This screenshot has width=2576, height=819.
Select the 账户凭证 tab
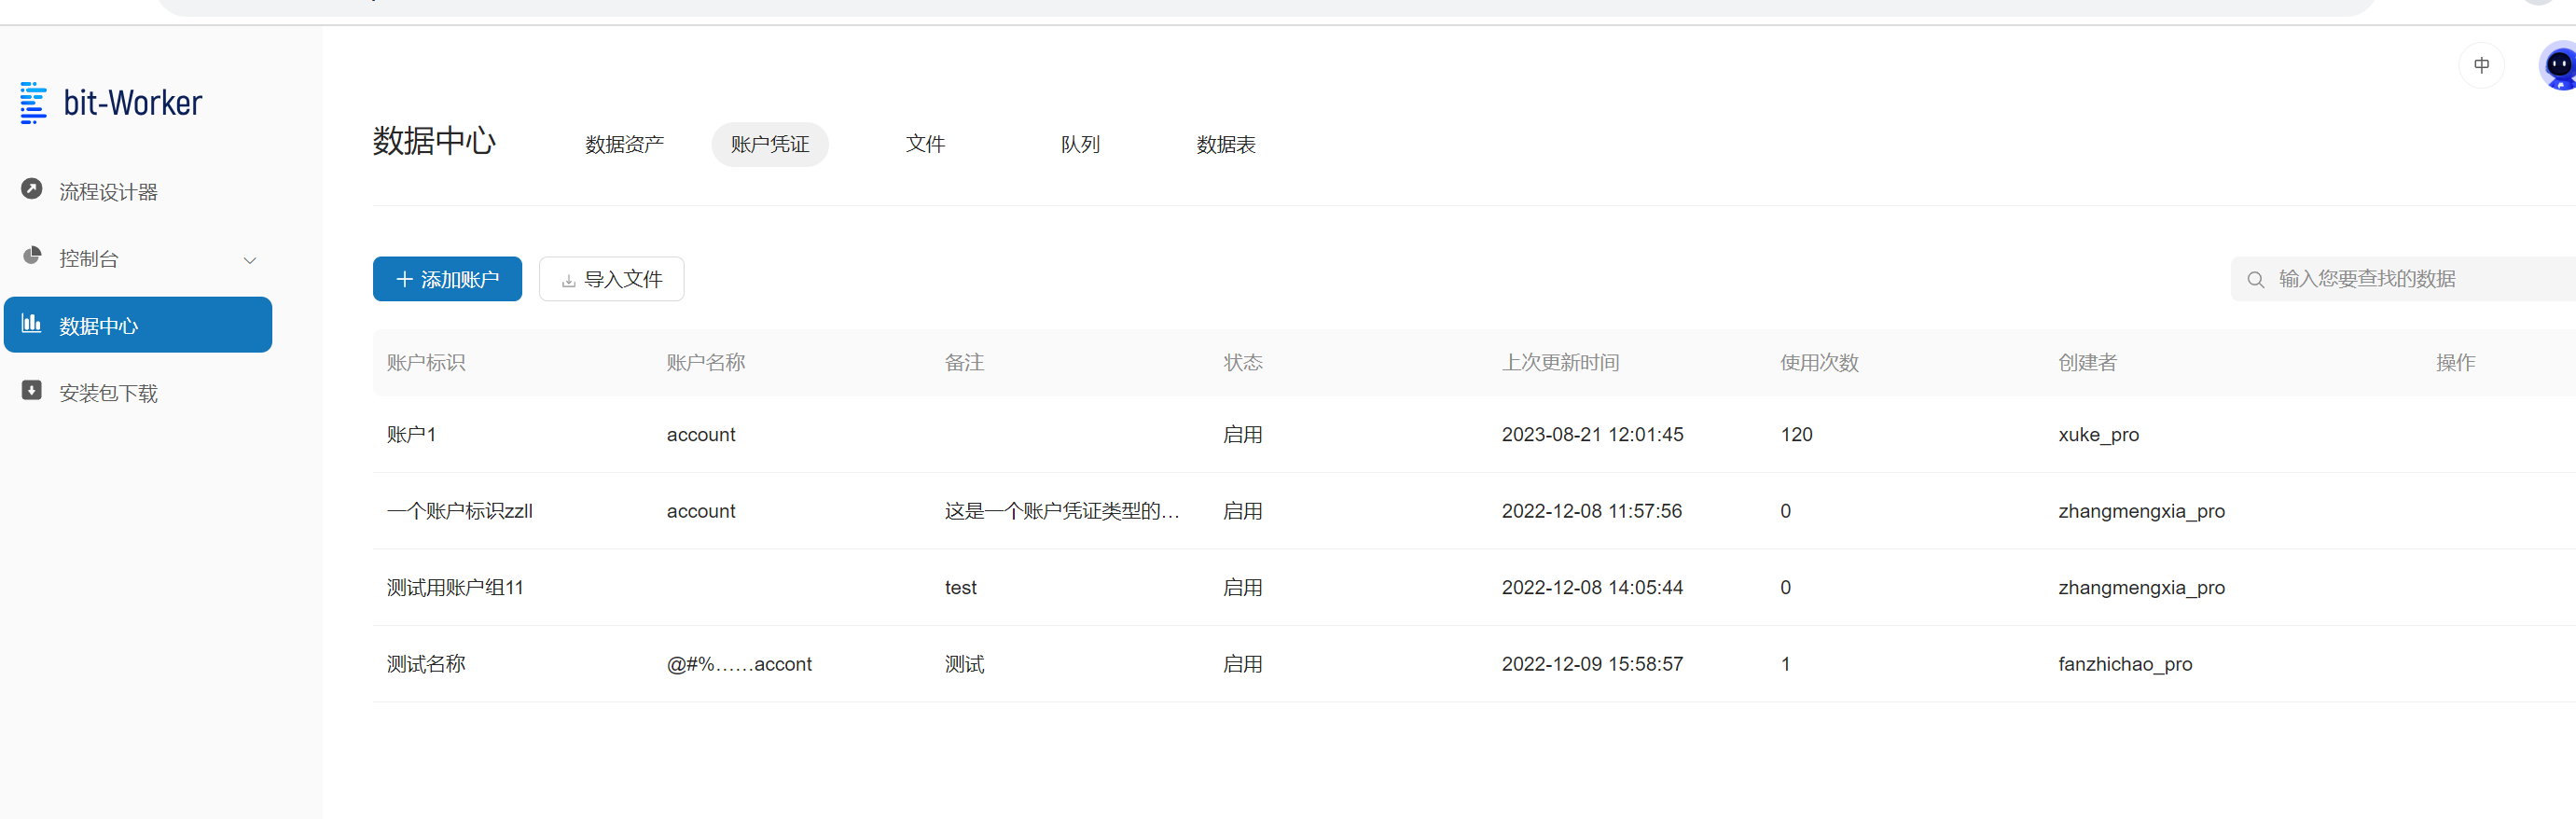[x=769, y=145]
